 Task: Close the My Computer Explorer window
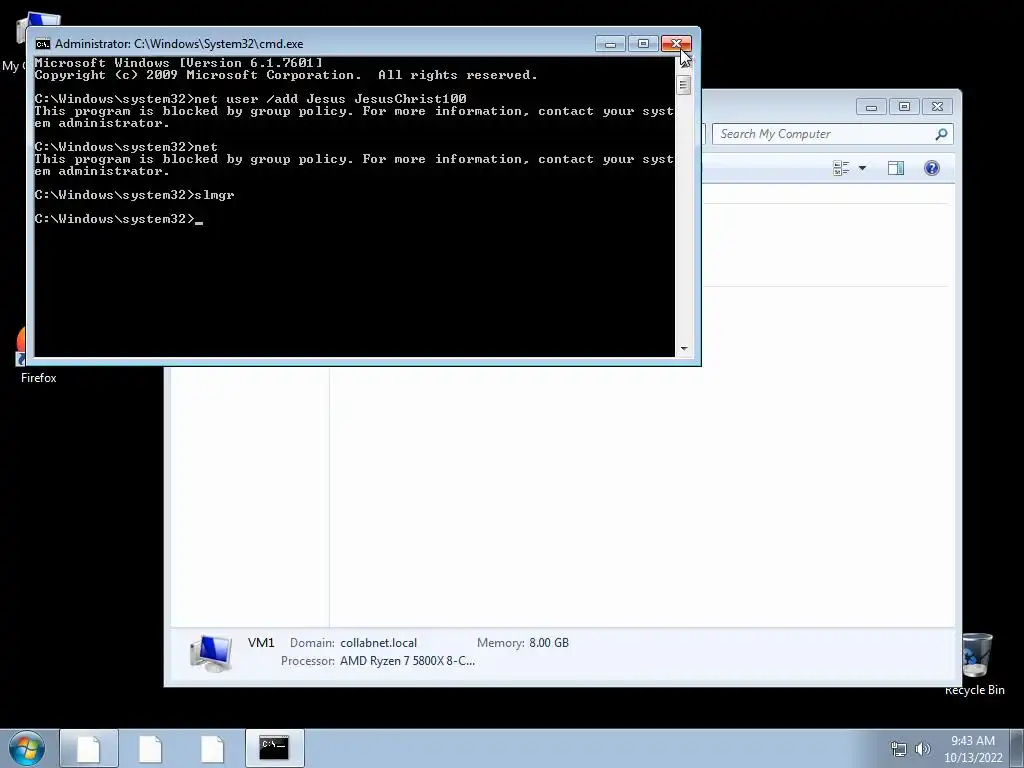click(x=937, y=106)
